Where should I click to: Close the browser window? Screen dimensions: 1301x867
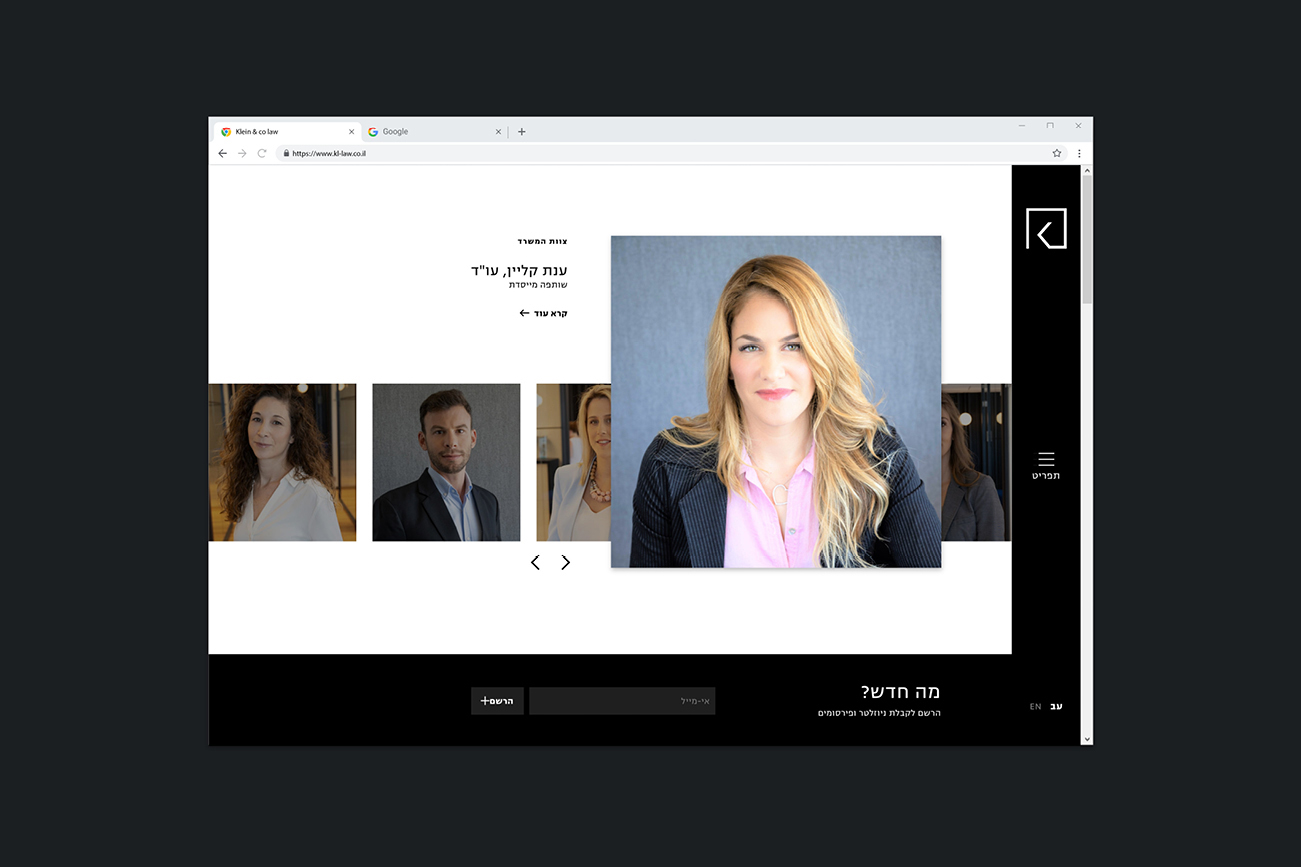(x=1078, y=126)
